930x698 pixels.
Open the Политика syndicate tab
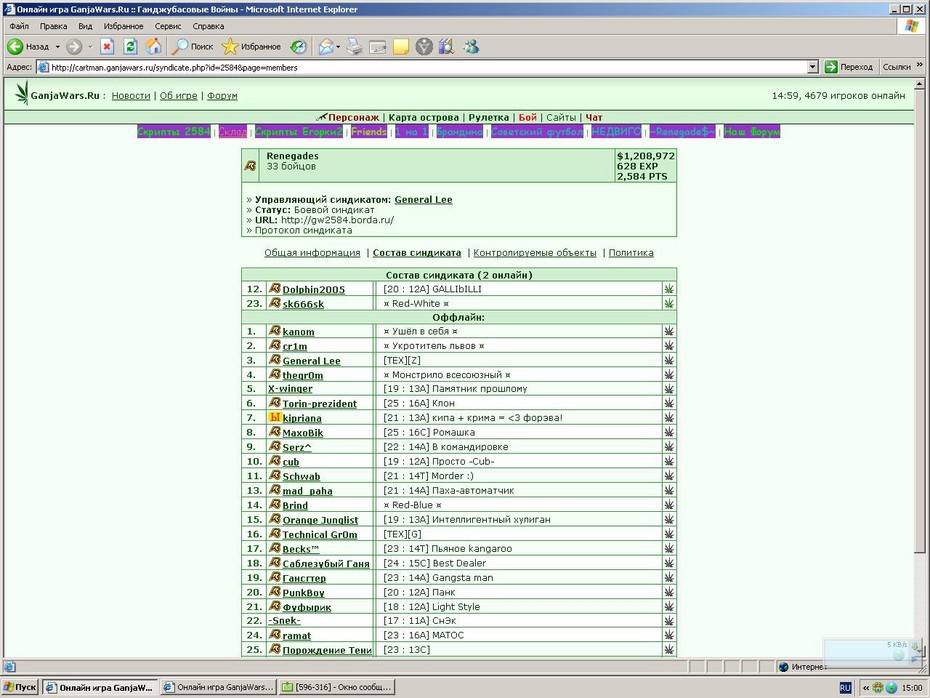[631, 253]
